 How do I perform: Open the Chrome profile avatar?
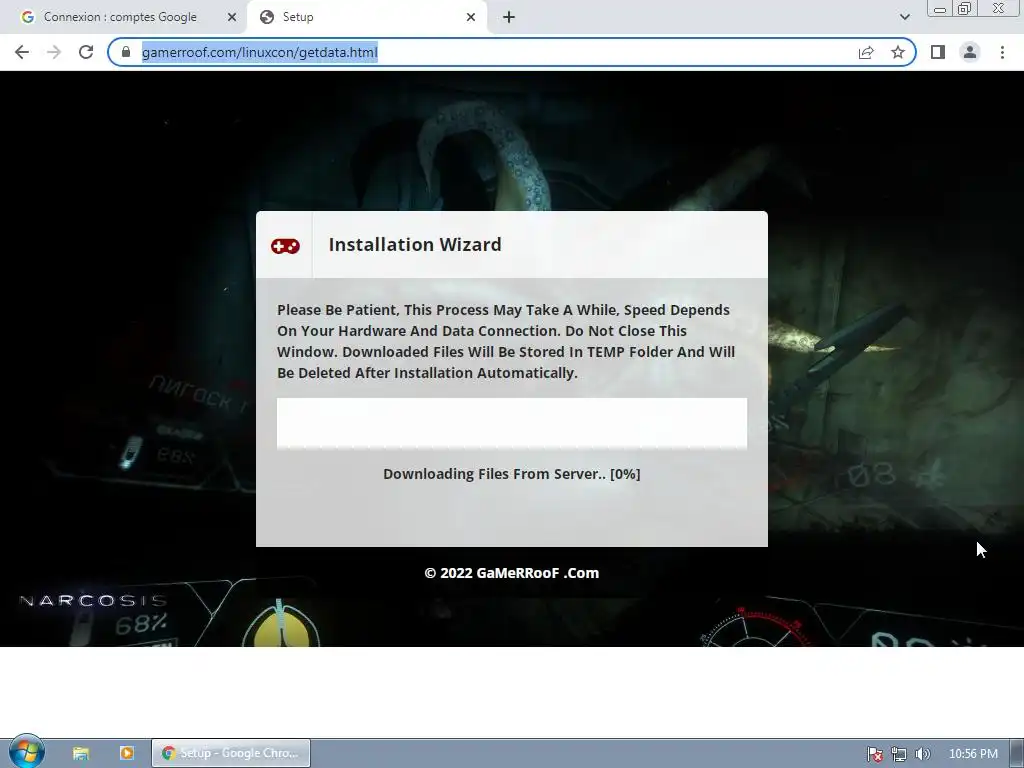[970, 52]
